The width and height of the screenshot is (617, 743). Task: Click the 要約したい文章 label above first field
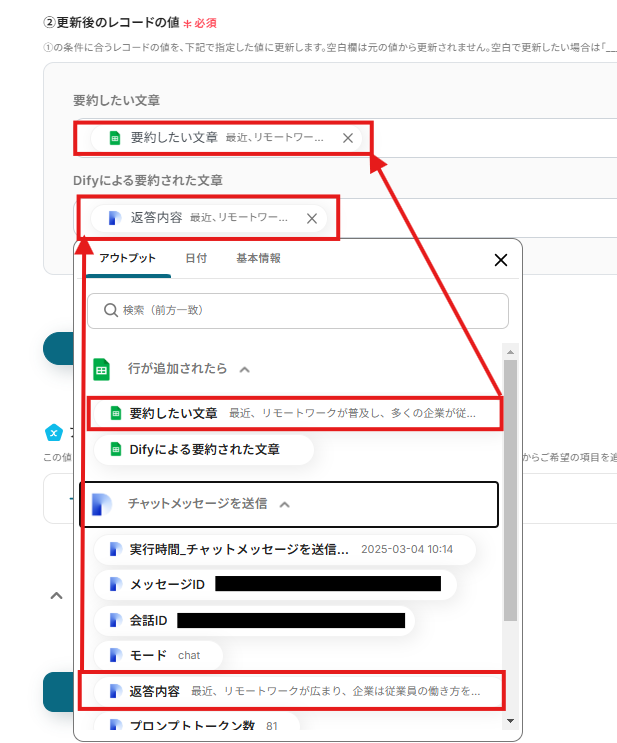(117, 100)
